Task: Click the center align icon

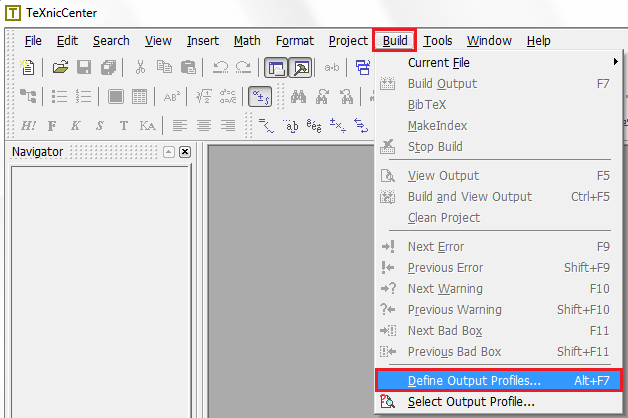Action: (x=204, y=126)
